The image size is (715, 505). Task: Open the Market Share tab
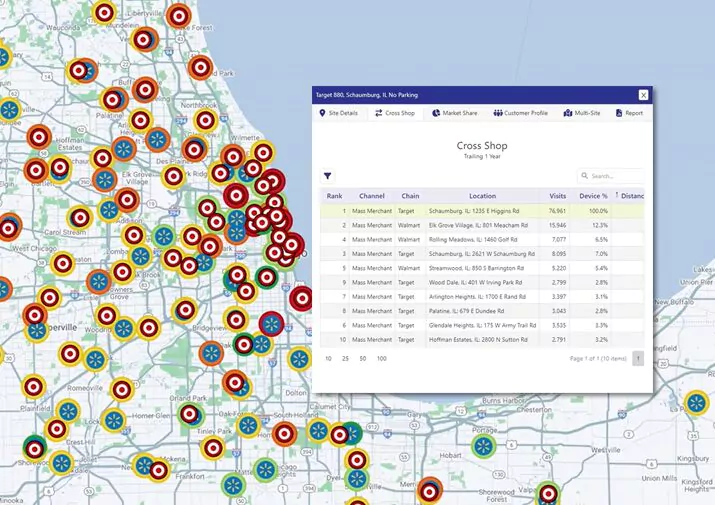click(x=455, y=113)
